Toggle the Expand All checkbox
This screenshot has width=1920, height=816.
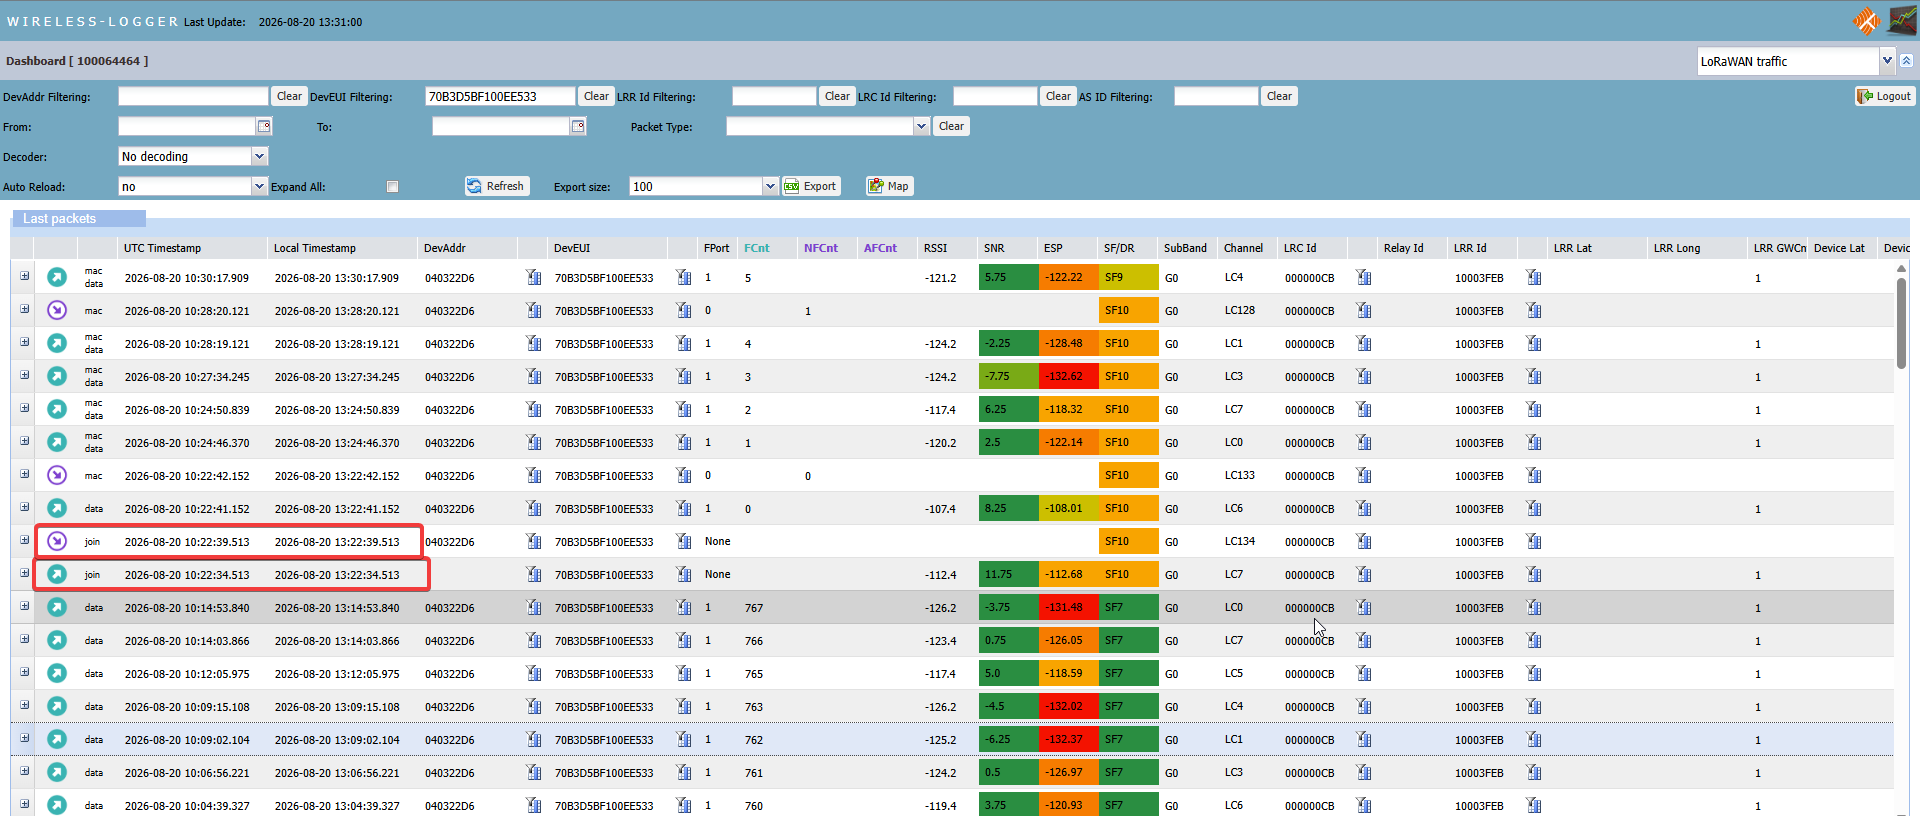pos(392,187)
